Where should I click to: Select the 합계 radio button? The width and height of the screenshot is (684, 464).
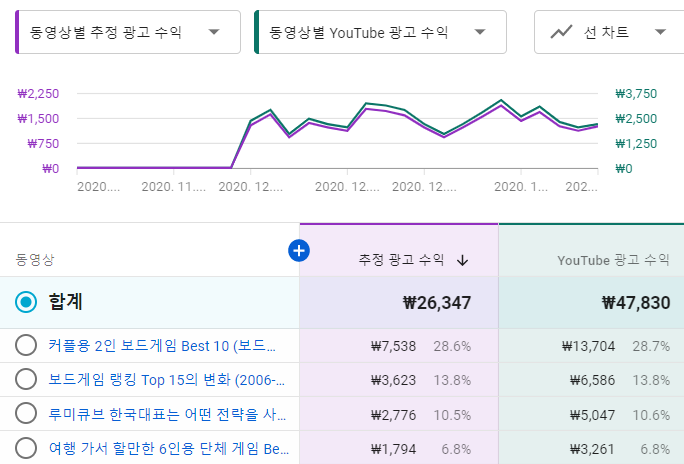pyautogui.click(x=26, y=302)
